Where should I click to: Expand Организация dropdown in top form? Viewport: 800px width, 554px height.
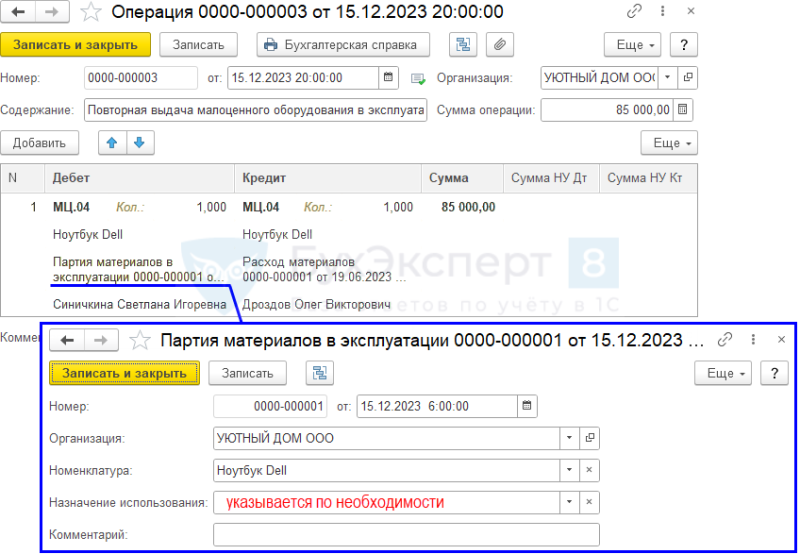coord(667,78)
